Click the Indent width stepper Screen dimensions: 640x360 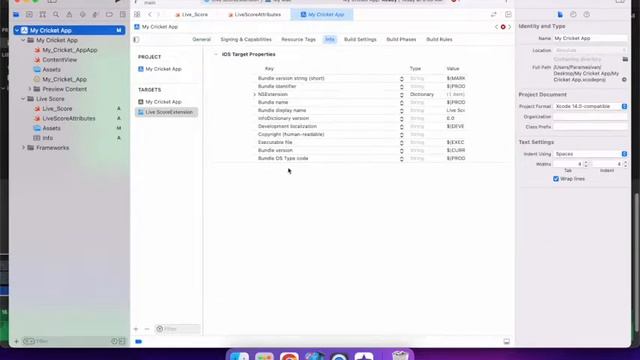tap(625, 164)
